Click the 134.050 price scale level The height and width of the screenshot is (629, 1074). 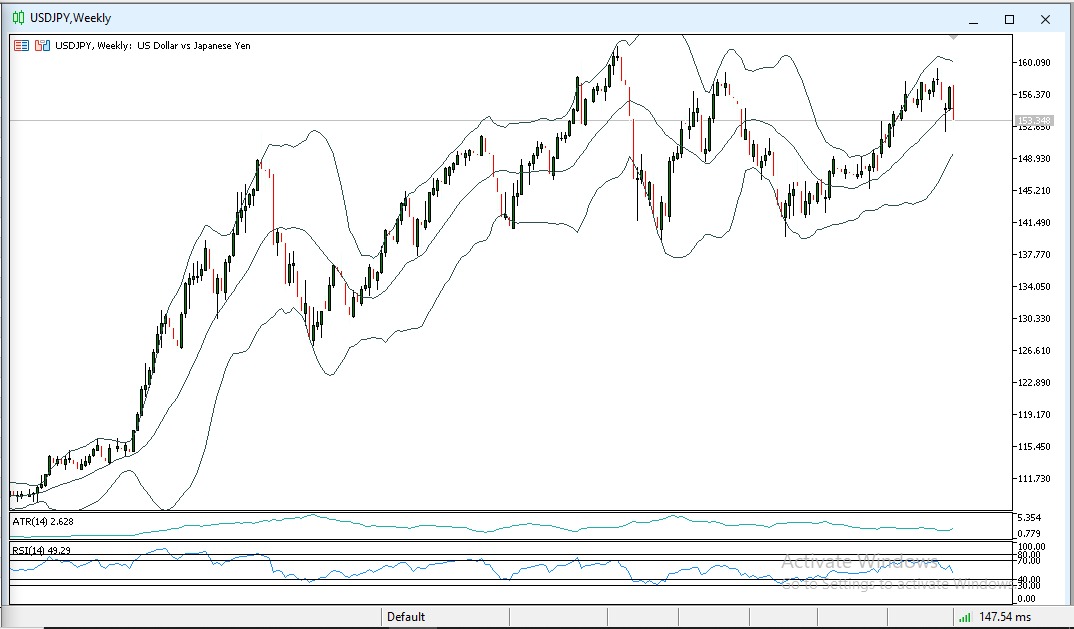[x=1033, y=287]
